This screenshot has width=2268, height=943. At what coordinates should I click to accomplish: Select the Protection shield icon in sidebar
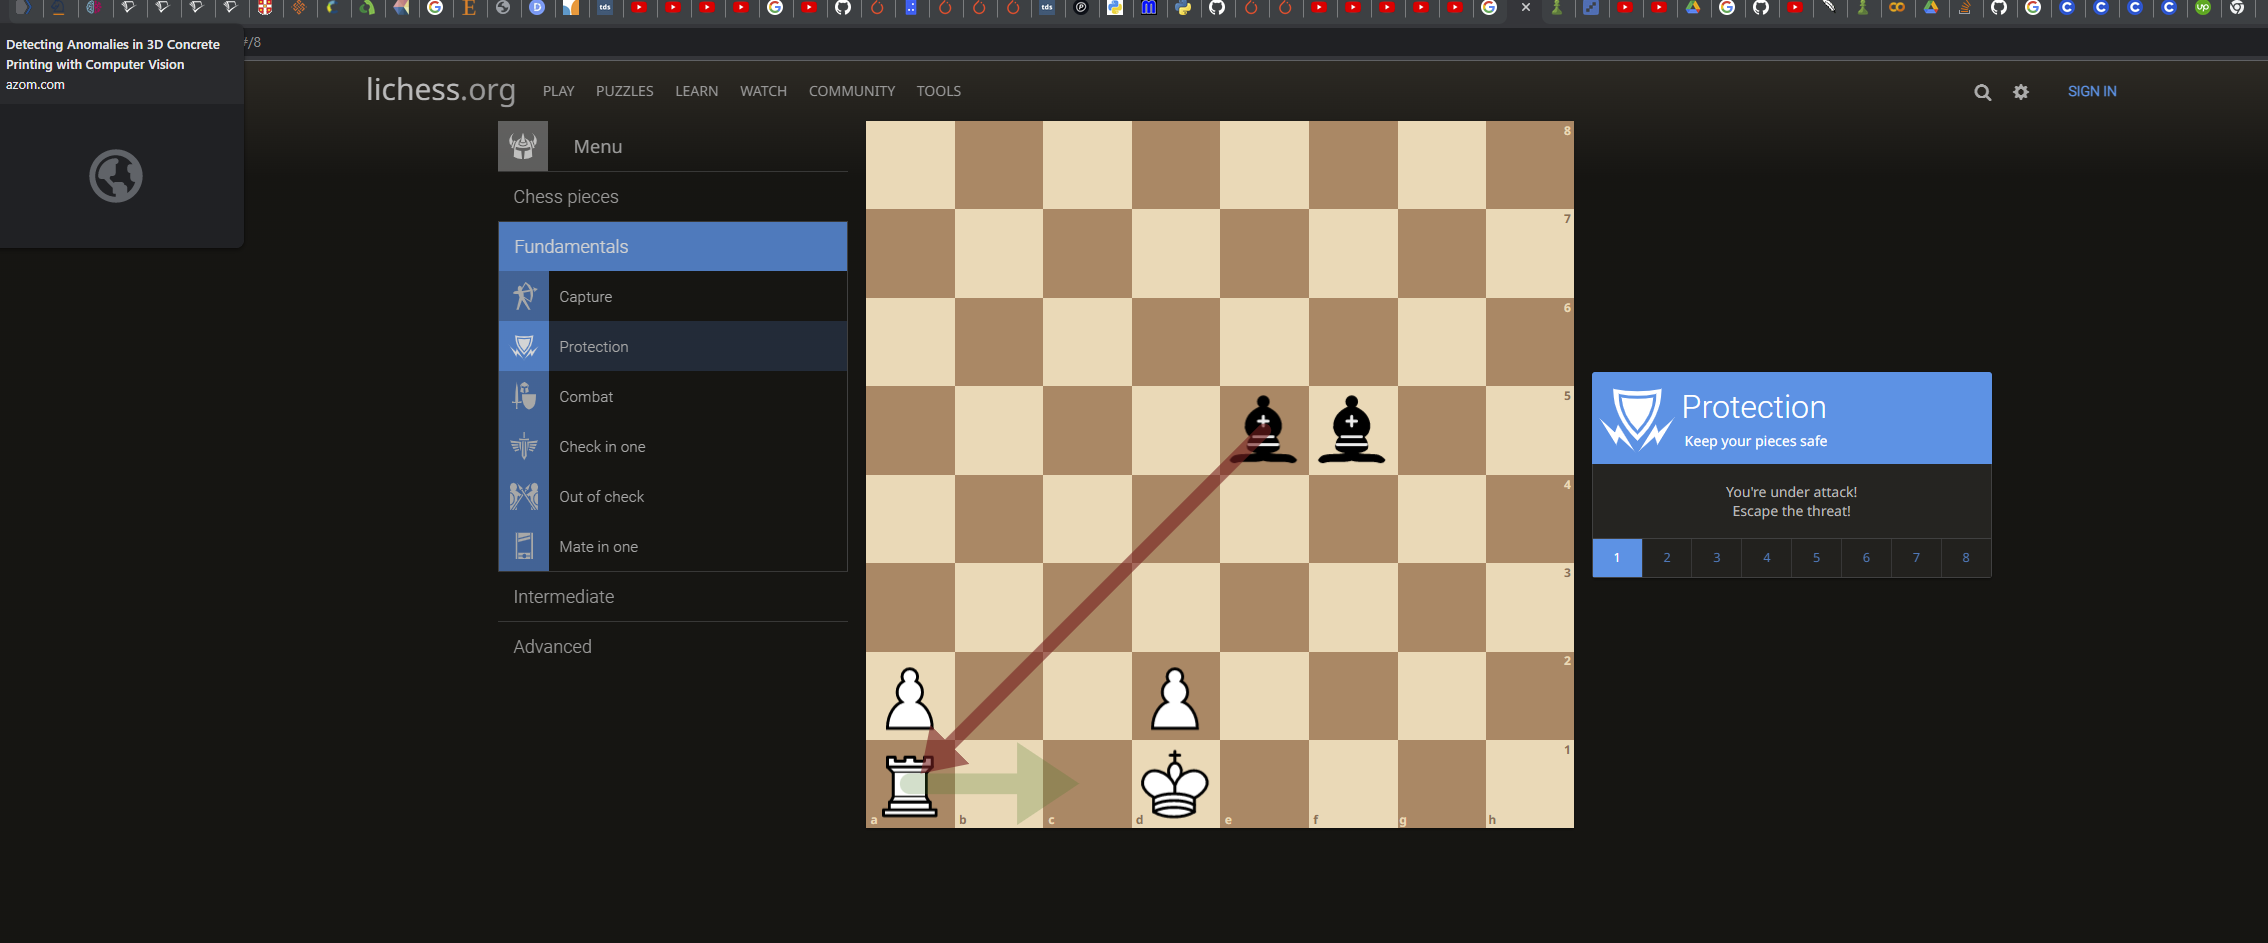coord(523,346)
